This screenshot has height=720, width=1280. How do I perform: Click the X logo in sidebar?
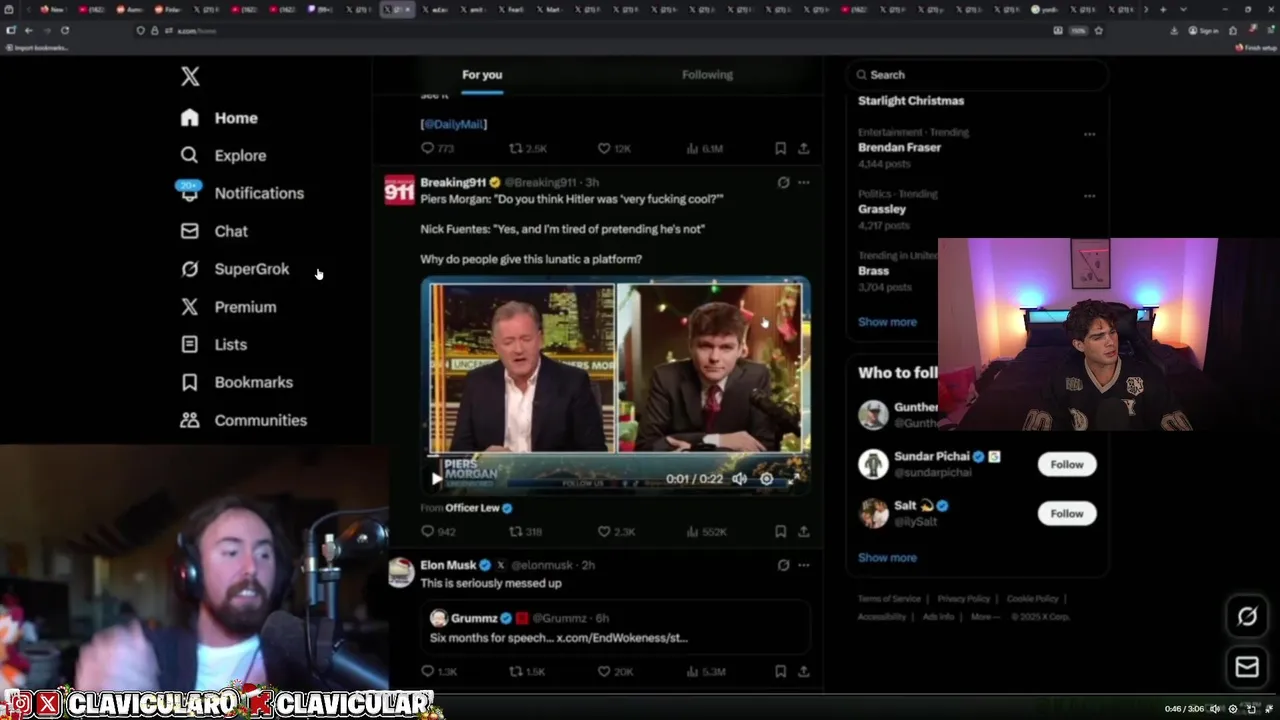click(190, 76)
